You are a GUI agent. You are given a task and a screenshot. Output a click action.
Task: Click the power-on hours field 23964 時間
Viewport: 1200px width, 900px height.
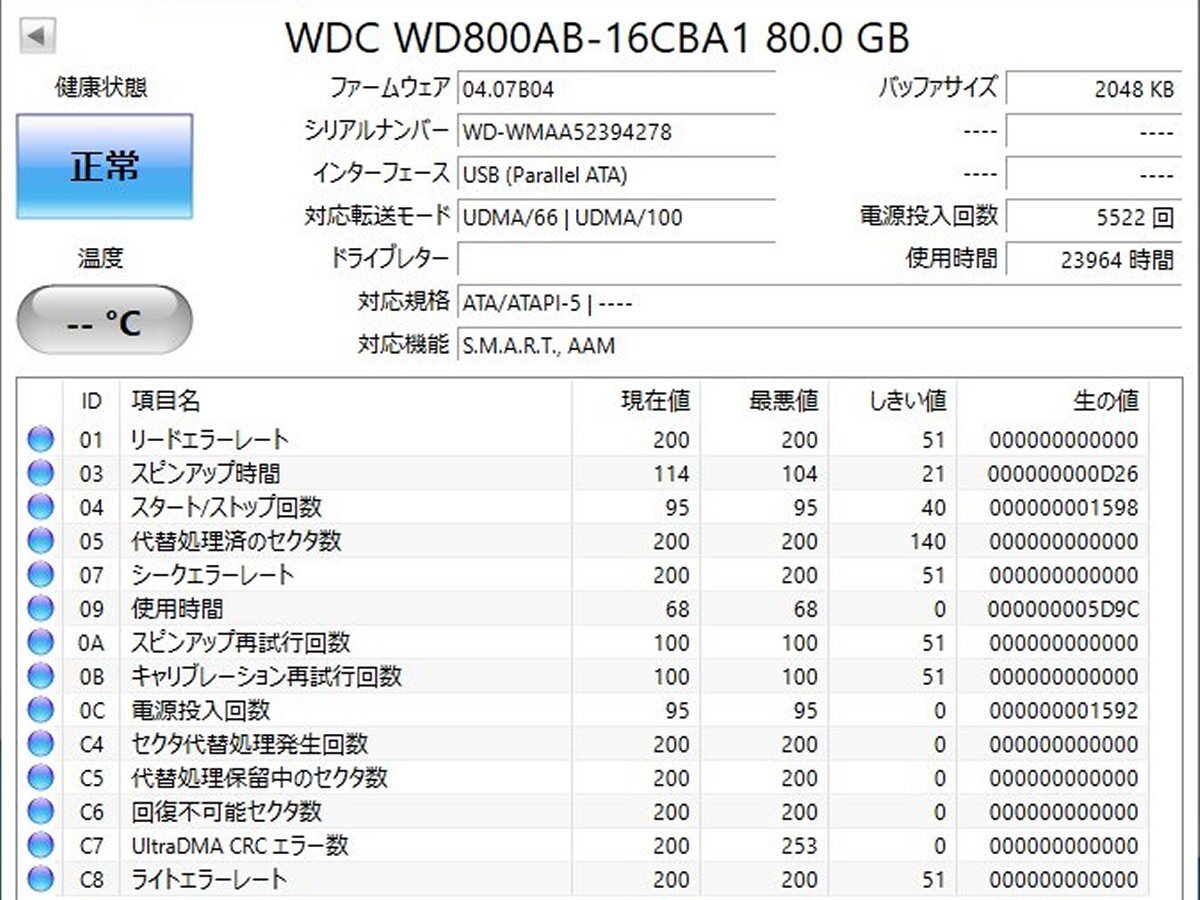[x=1093, y=259]
